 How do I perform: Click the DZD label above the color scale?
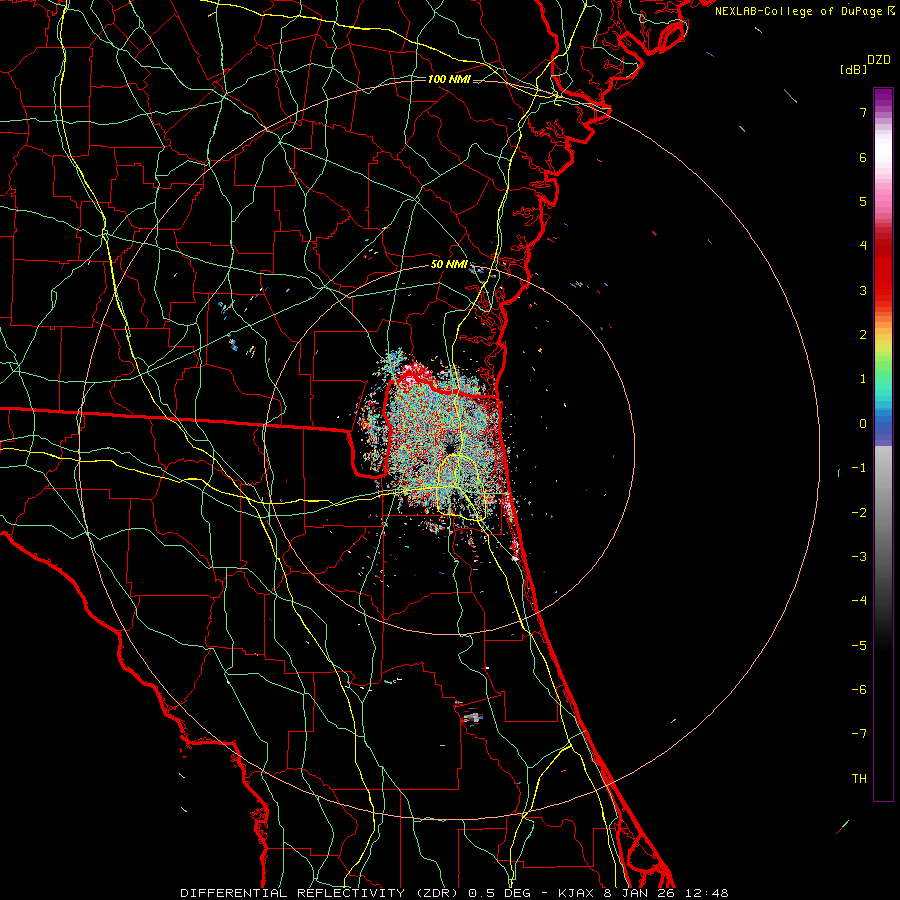tap(878, 60)
